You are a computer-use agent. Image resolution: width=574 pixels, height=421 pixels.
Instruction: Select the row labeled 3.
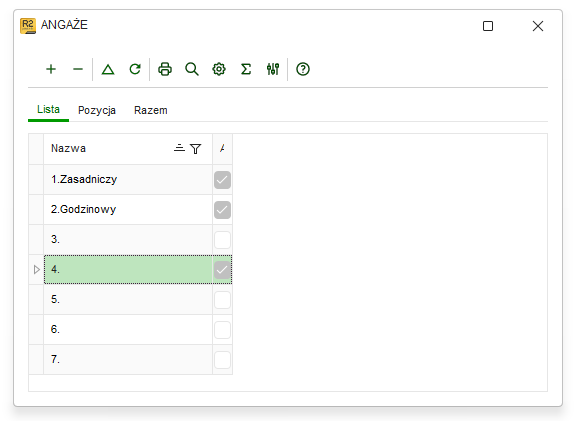[x=128, y=240]
